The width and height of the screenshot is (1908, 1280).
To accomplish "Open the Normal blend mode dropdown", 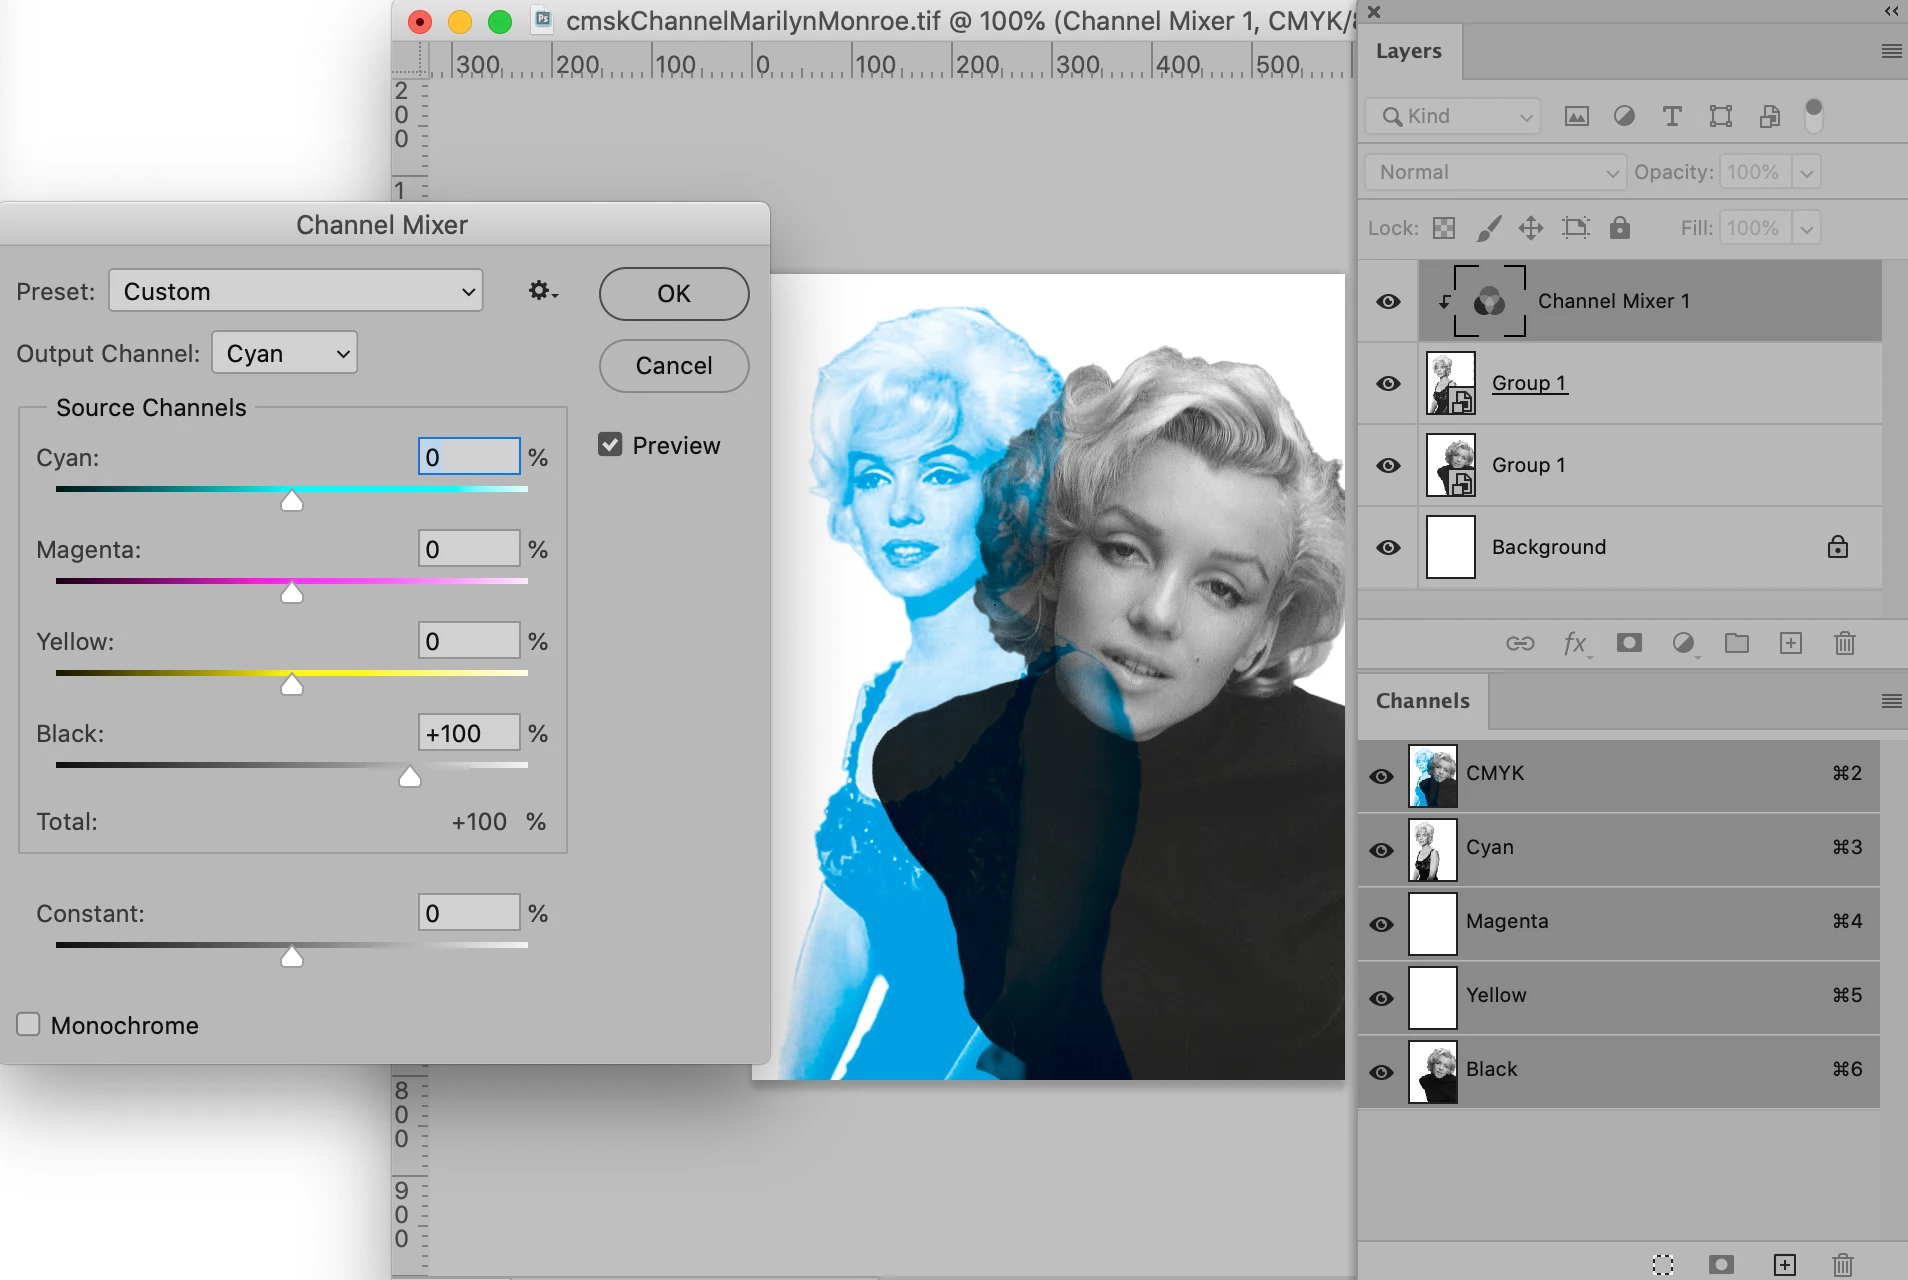I will [1496, 172].
